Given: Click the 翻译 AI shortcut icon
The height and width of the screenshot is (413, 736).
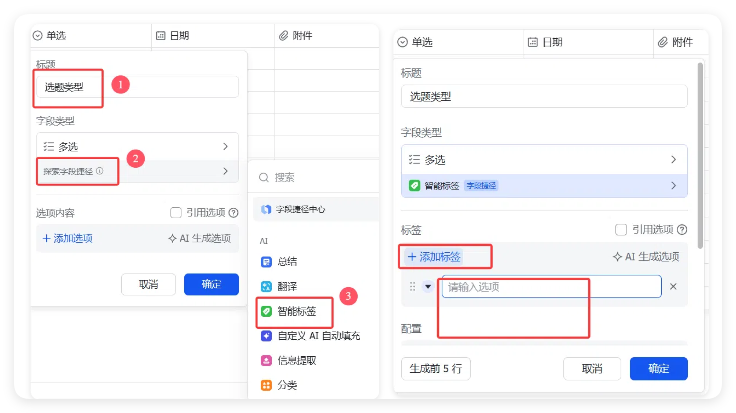Looking at the screenshot, I should click(x=266, y=286).
